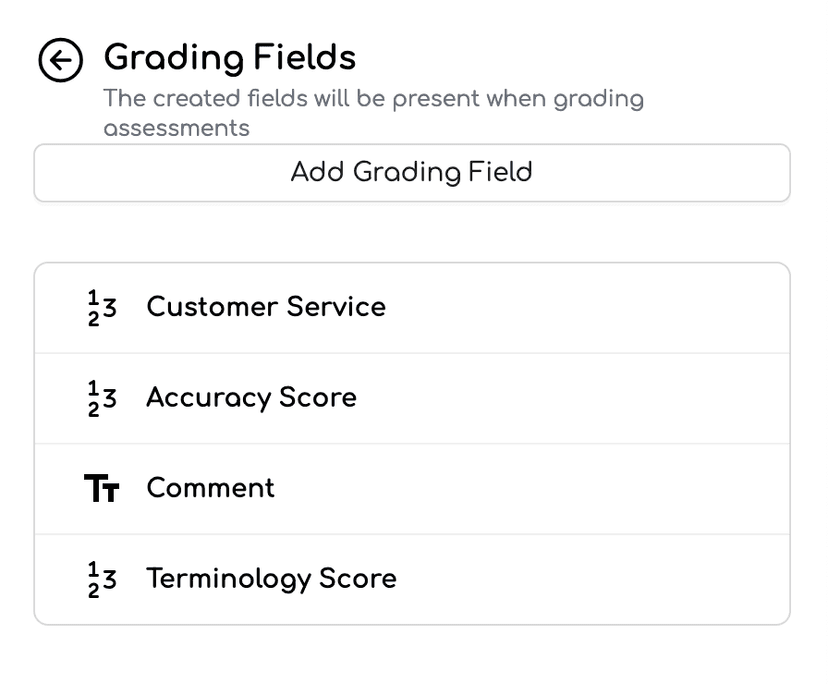Image resolution: width=828 pixels, height=684 pixels.
Task: Open the Customer Service grading field
Action: coord(412,308)
